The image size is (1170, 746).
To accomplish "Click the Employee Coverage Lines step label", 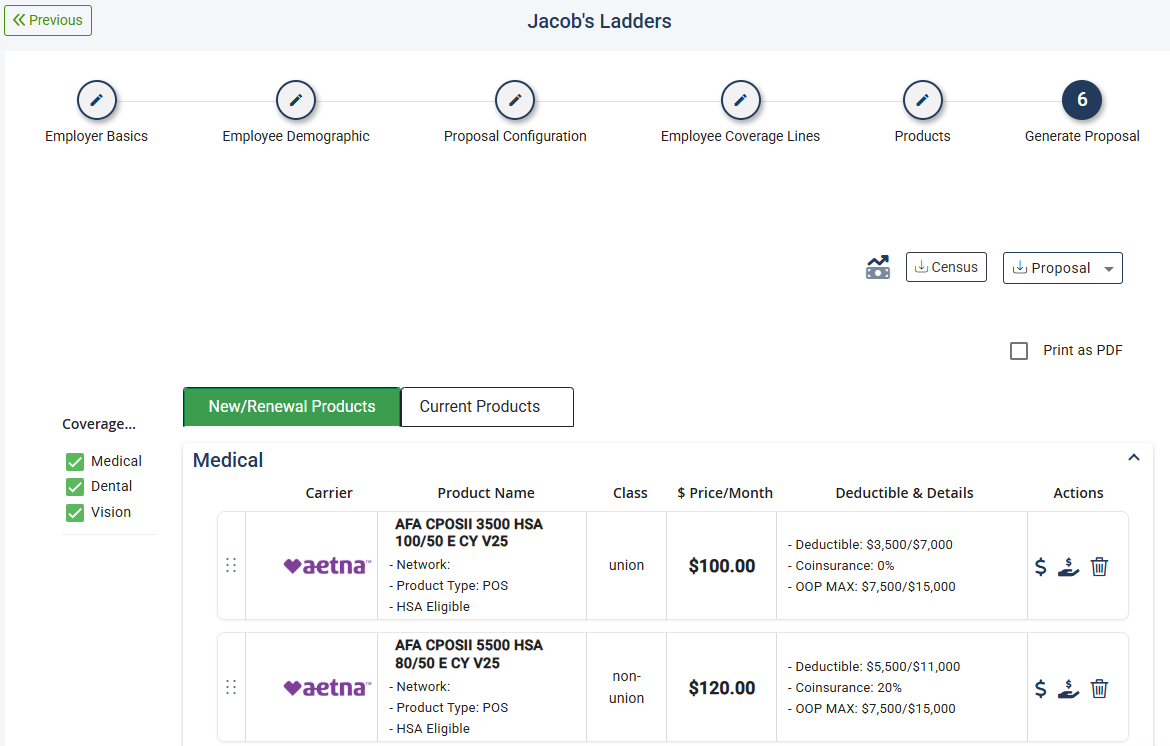I will tap(740, 137).
